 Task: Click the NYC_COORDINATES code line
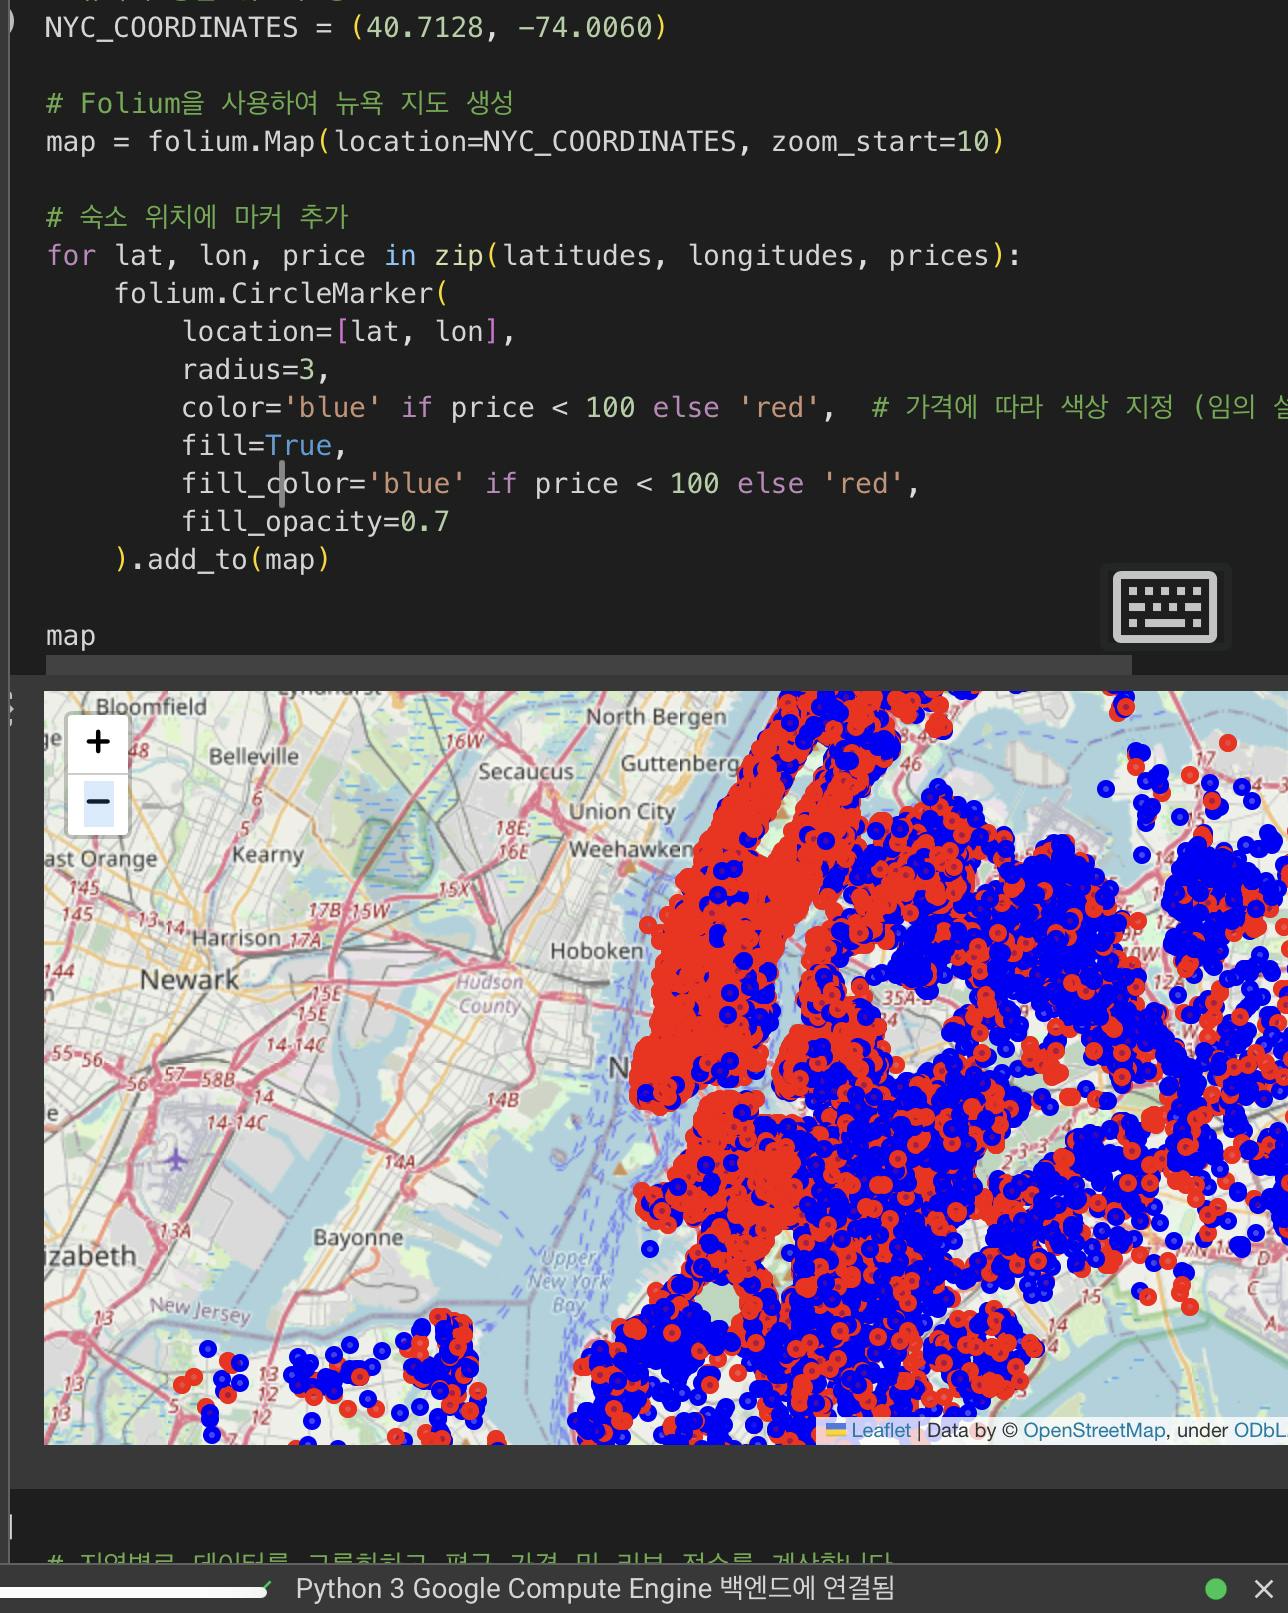(x=356, y=27)
